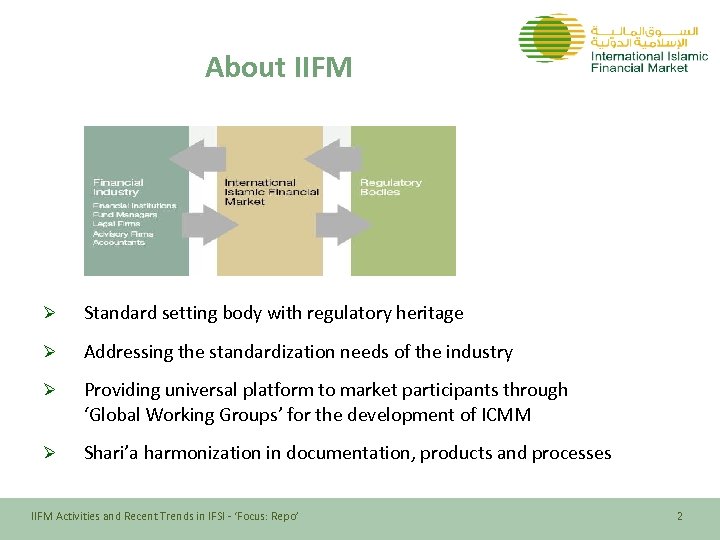Click the bullet arrow beside 'Standard setting body'

(x=50, y=313)
